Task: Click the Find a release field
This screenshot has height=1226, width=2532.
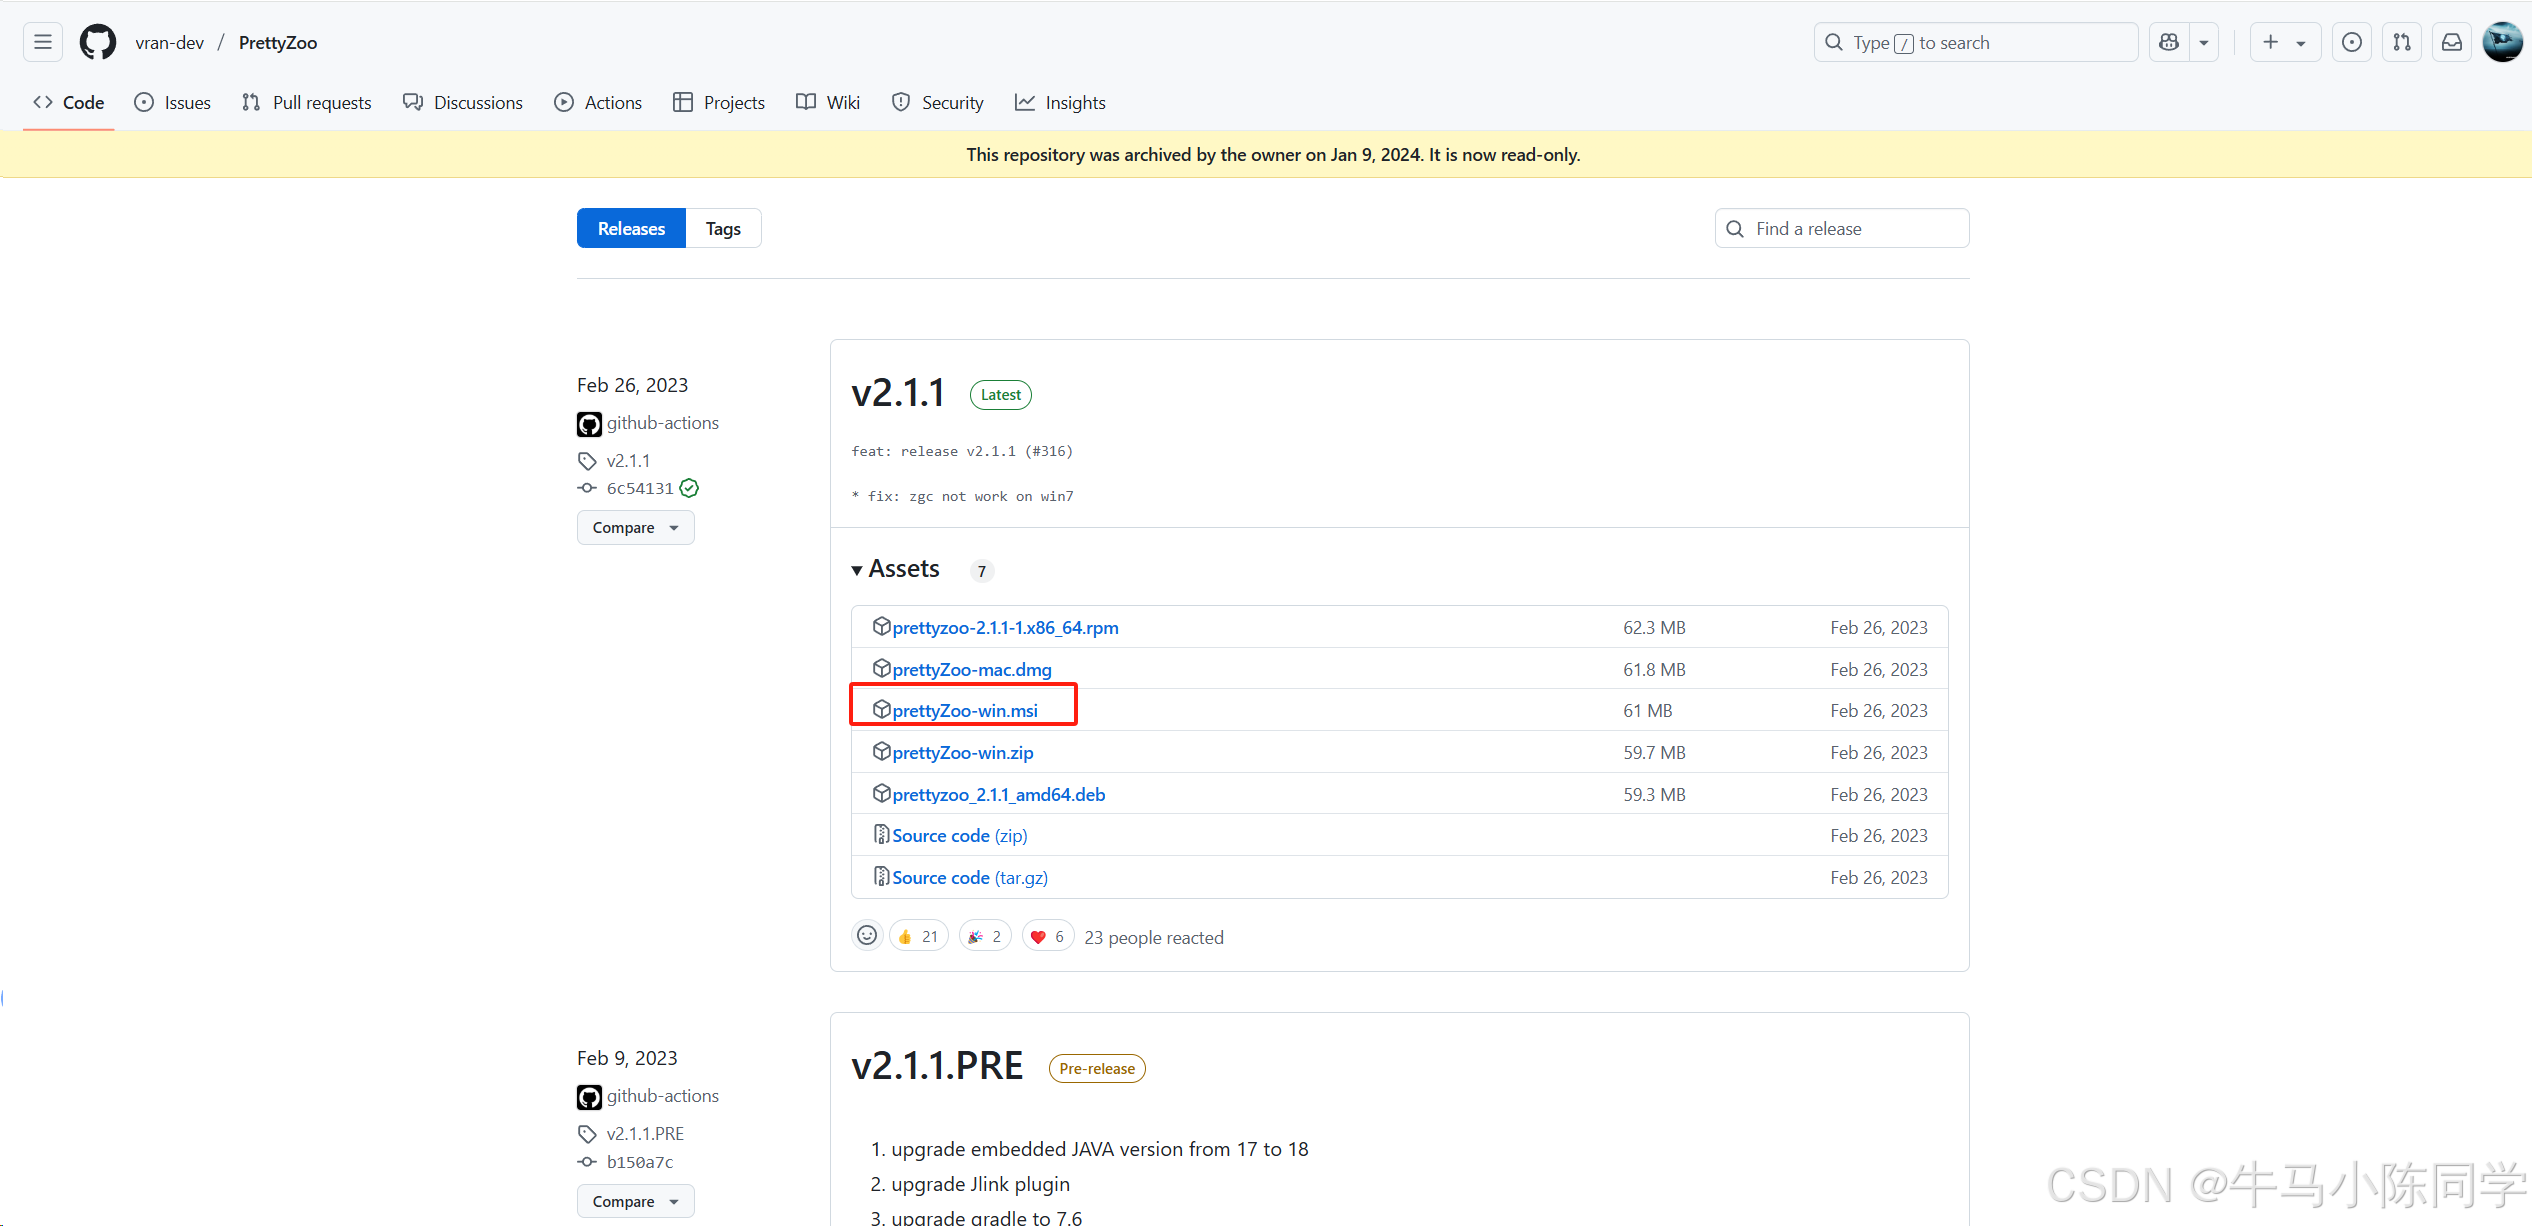Action: click(1842, 228)
